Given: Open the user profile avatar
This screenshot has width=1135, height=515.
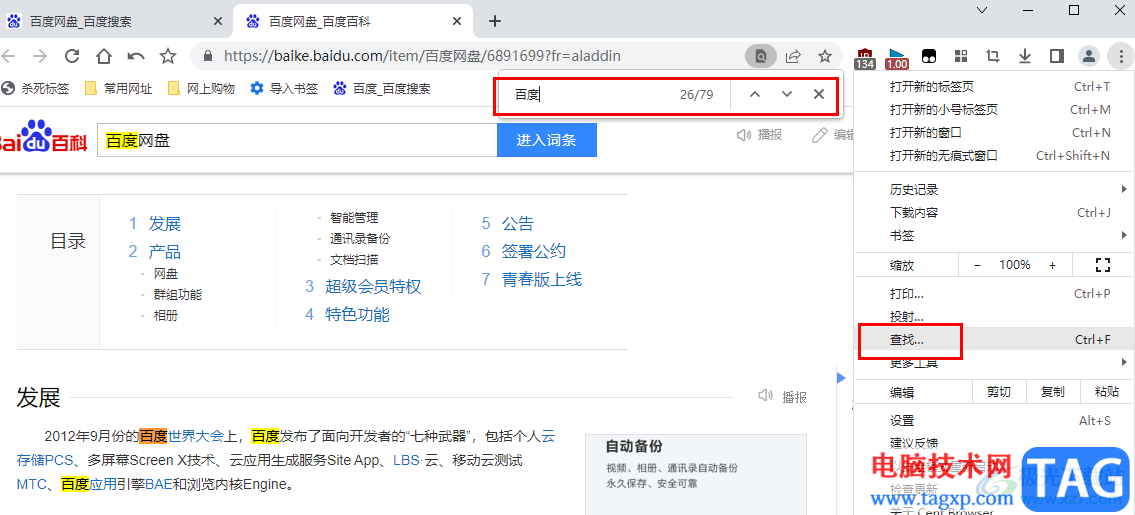Looking at the screenshot, I should click(1088, 56).
